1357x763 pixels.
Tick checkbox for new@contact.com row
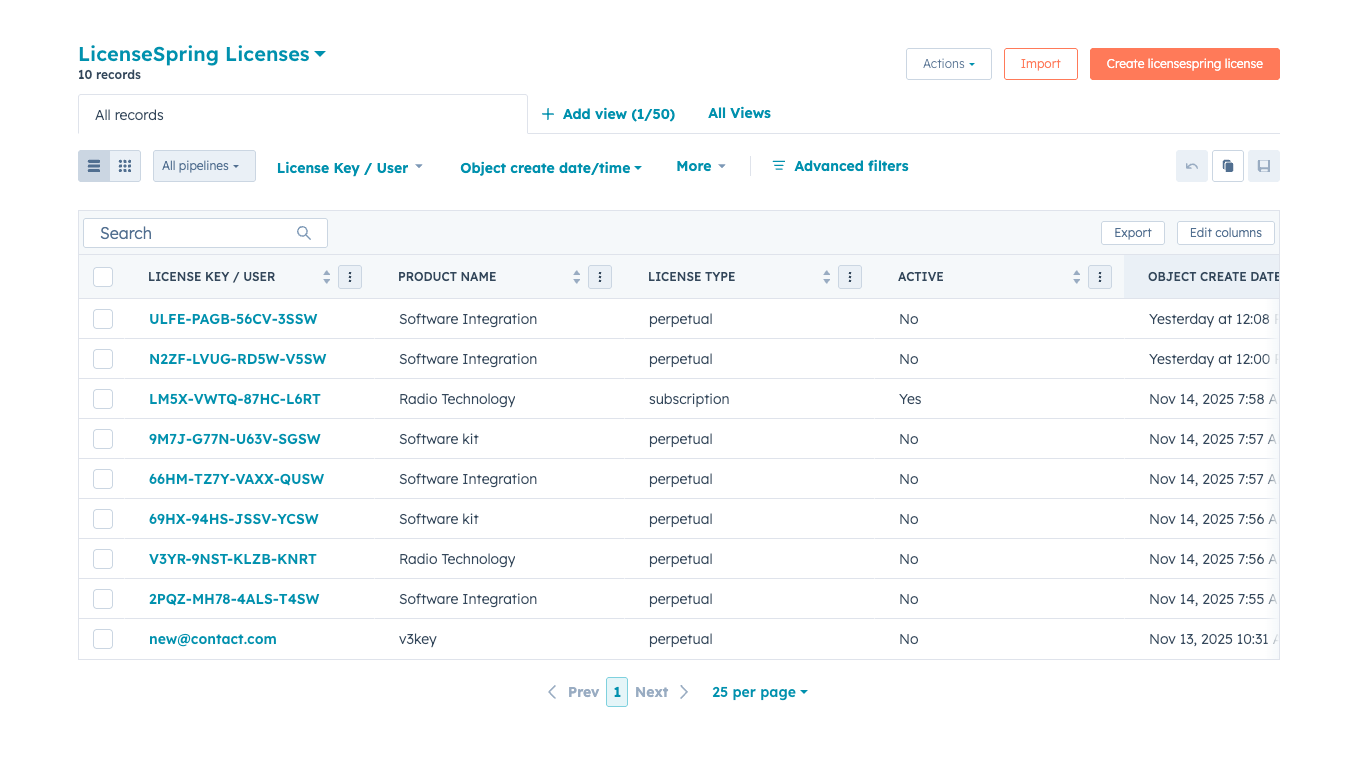(103, 639)
